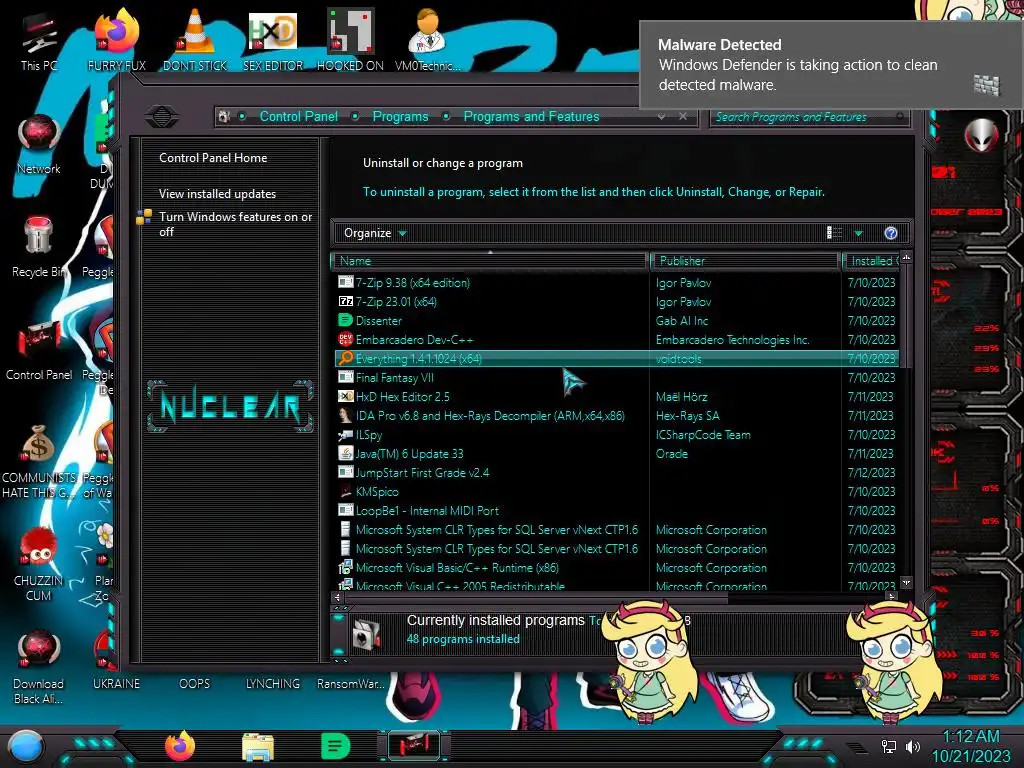Select the KMSpico program row
Image resolution: width=1024 pixels, height=768 pixels.
pos(616,491)
